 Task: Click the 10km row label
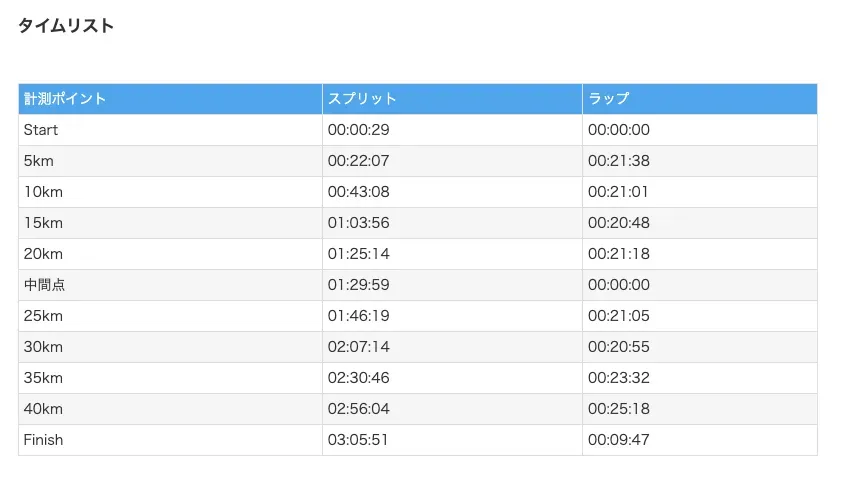coord(43,192)
